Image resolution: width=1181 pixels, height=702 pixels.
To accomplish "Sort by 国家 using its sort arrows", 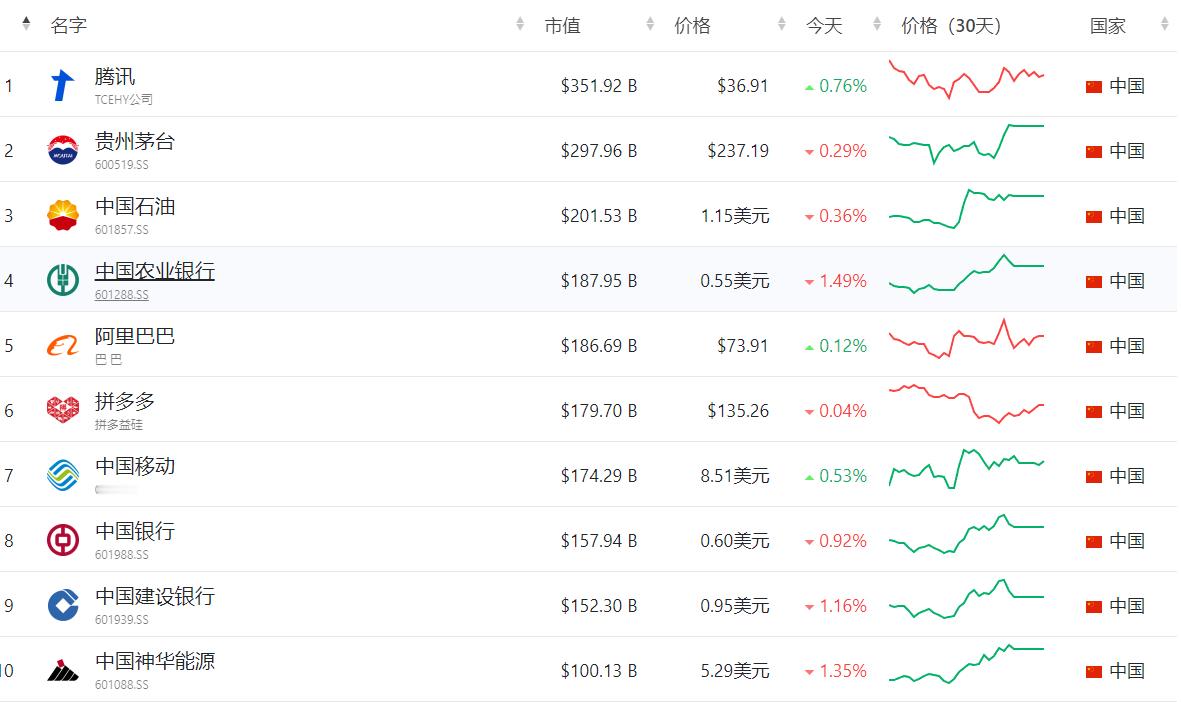I will [x=1164, y=24].
